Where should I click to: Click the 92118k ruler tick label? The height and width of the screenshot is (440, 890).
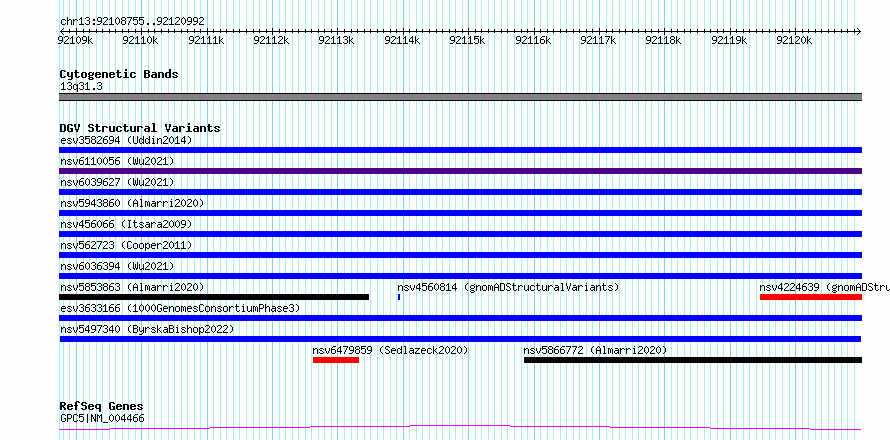tap(664, 40)
